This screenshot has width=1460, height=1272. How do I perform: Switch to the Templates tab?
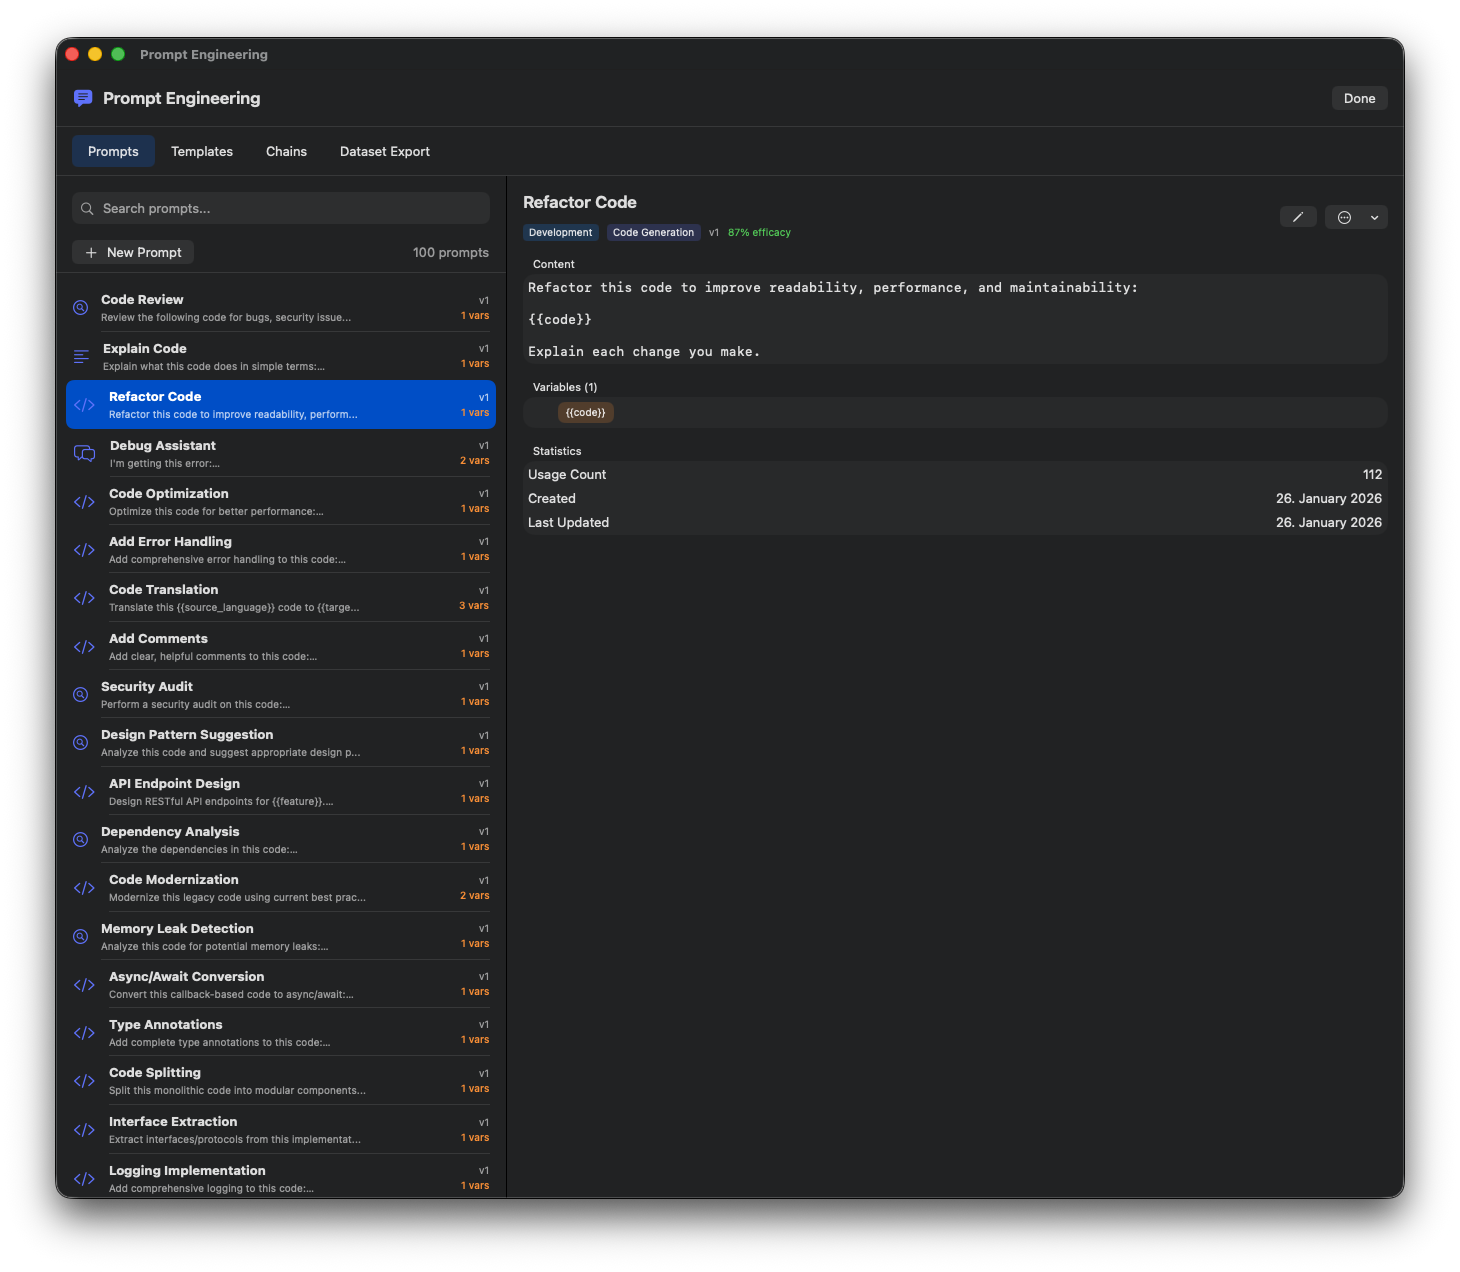(x=201, y=151)
